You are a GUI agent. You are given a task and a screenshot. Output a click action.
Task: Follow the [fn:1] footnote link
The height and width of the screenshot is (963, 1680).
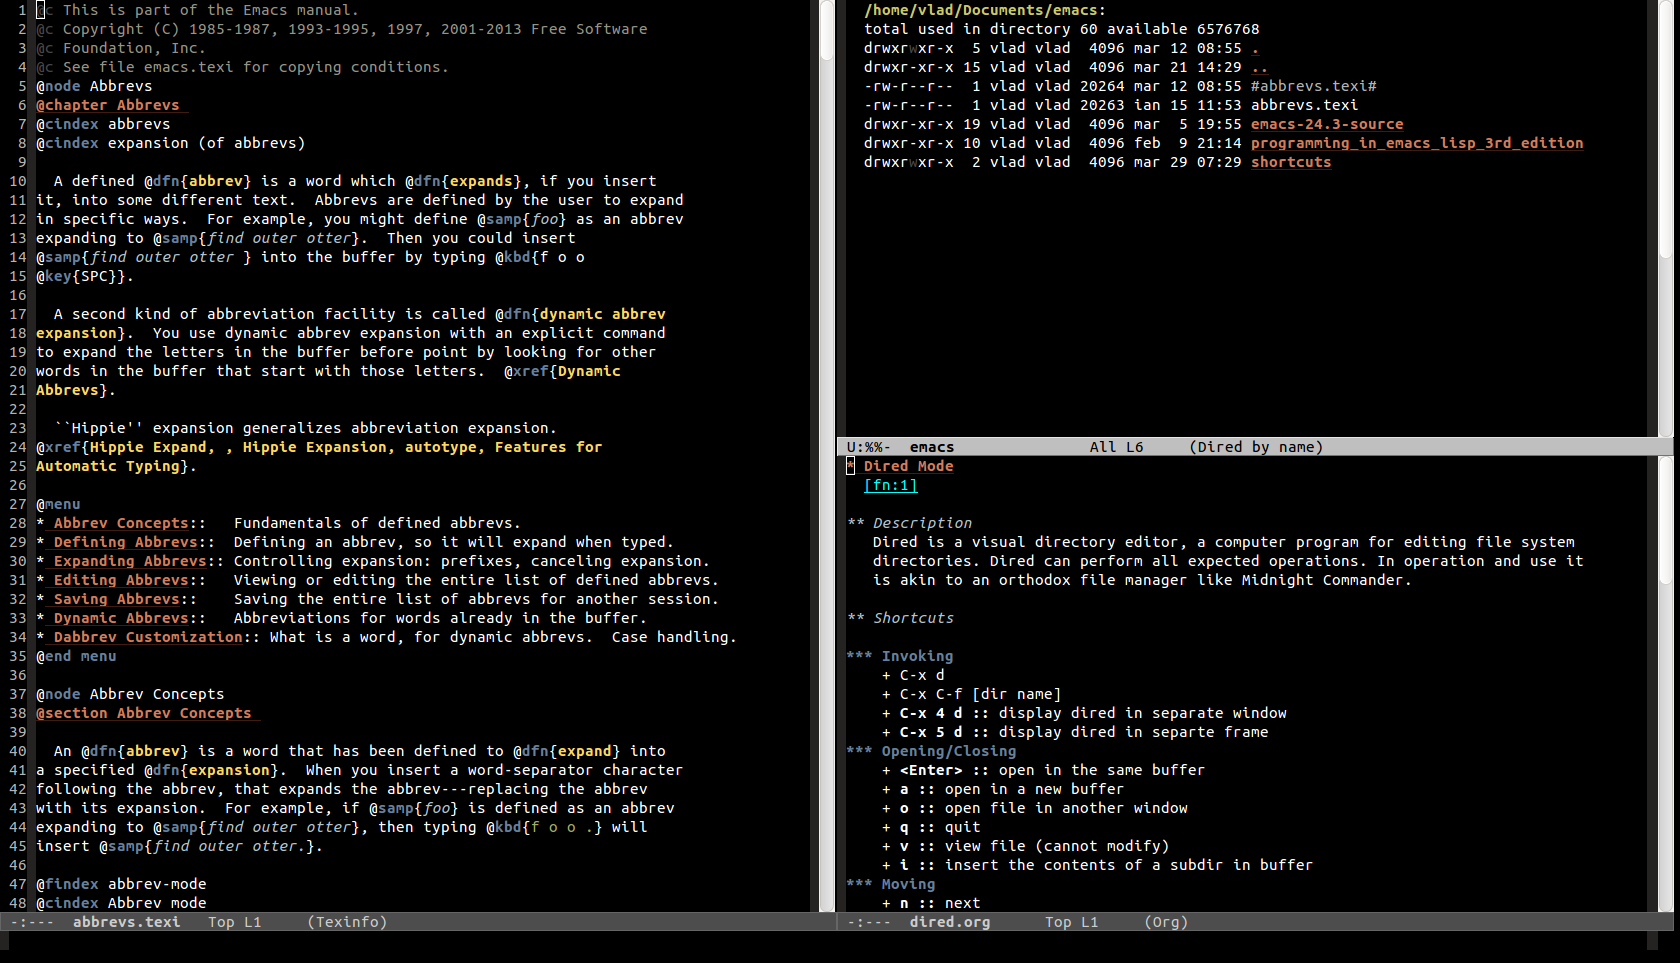coord(890,485)
